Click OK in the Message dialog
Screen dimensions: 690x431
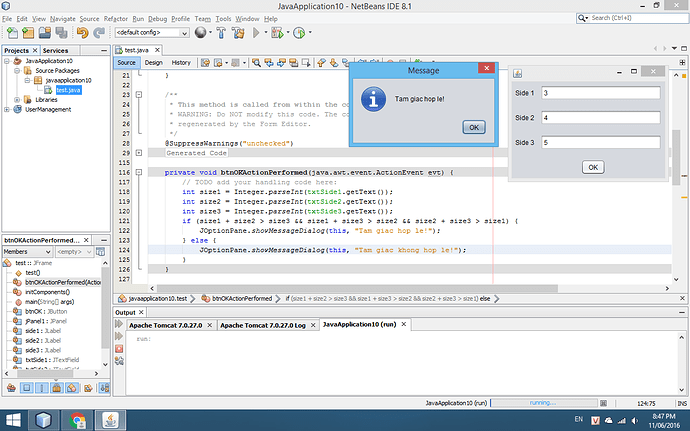pos(475,127)
